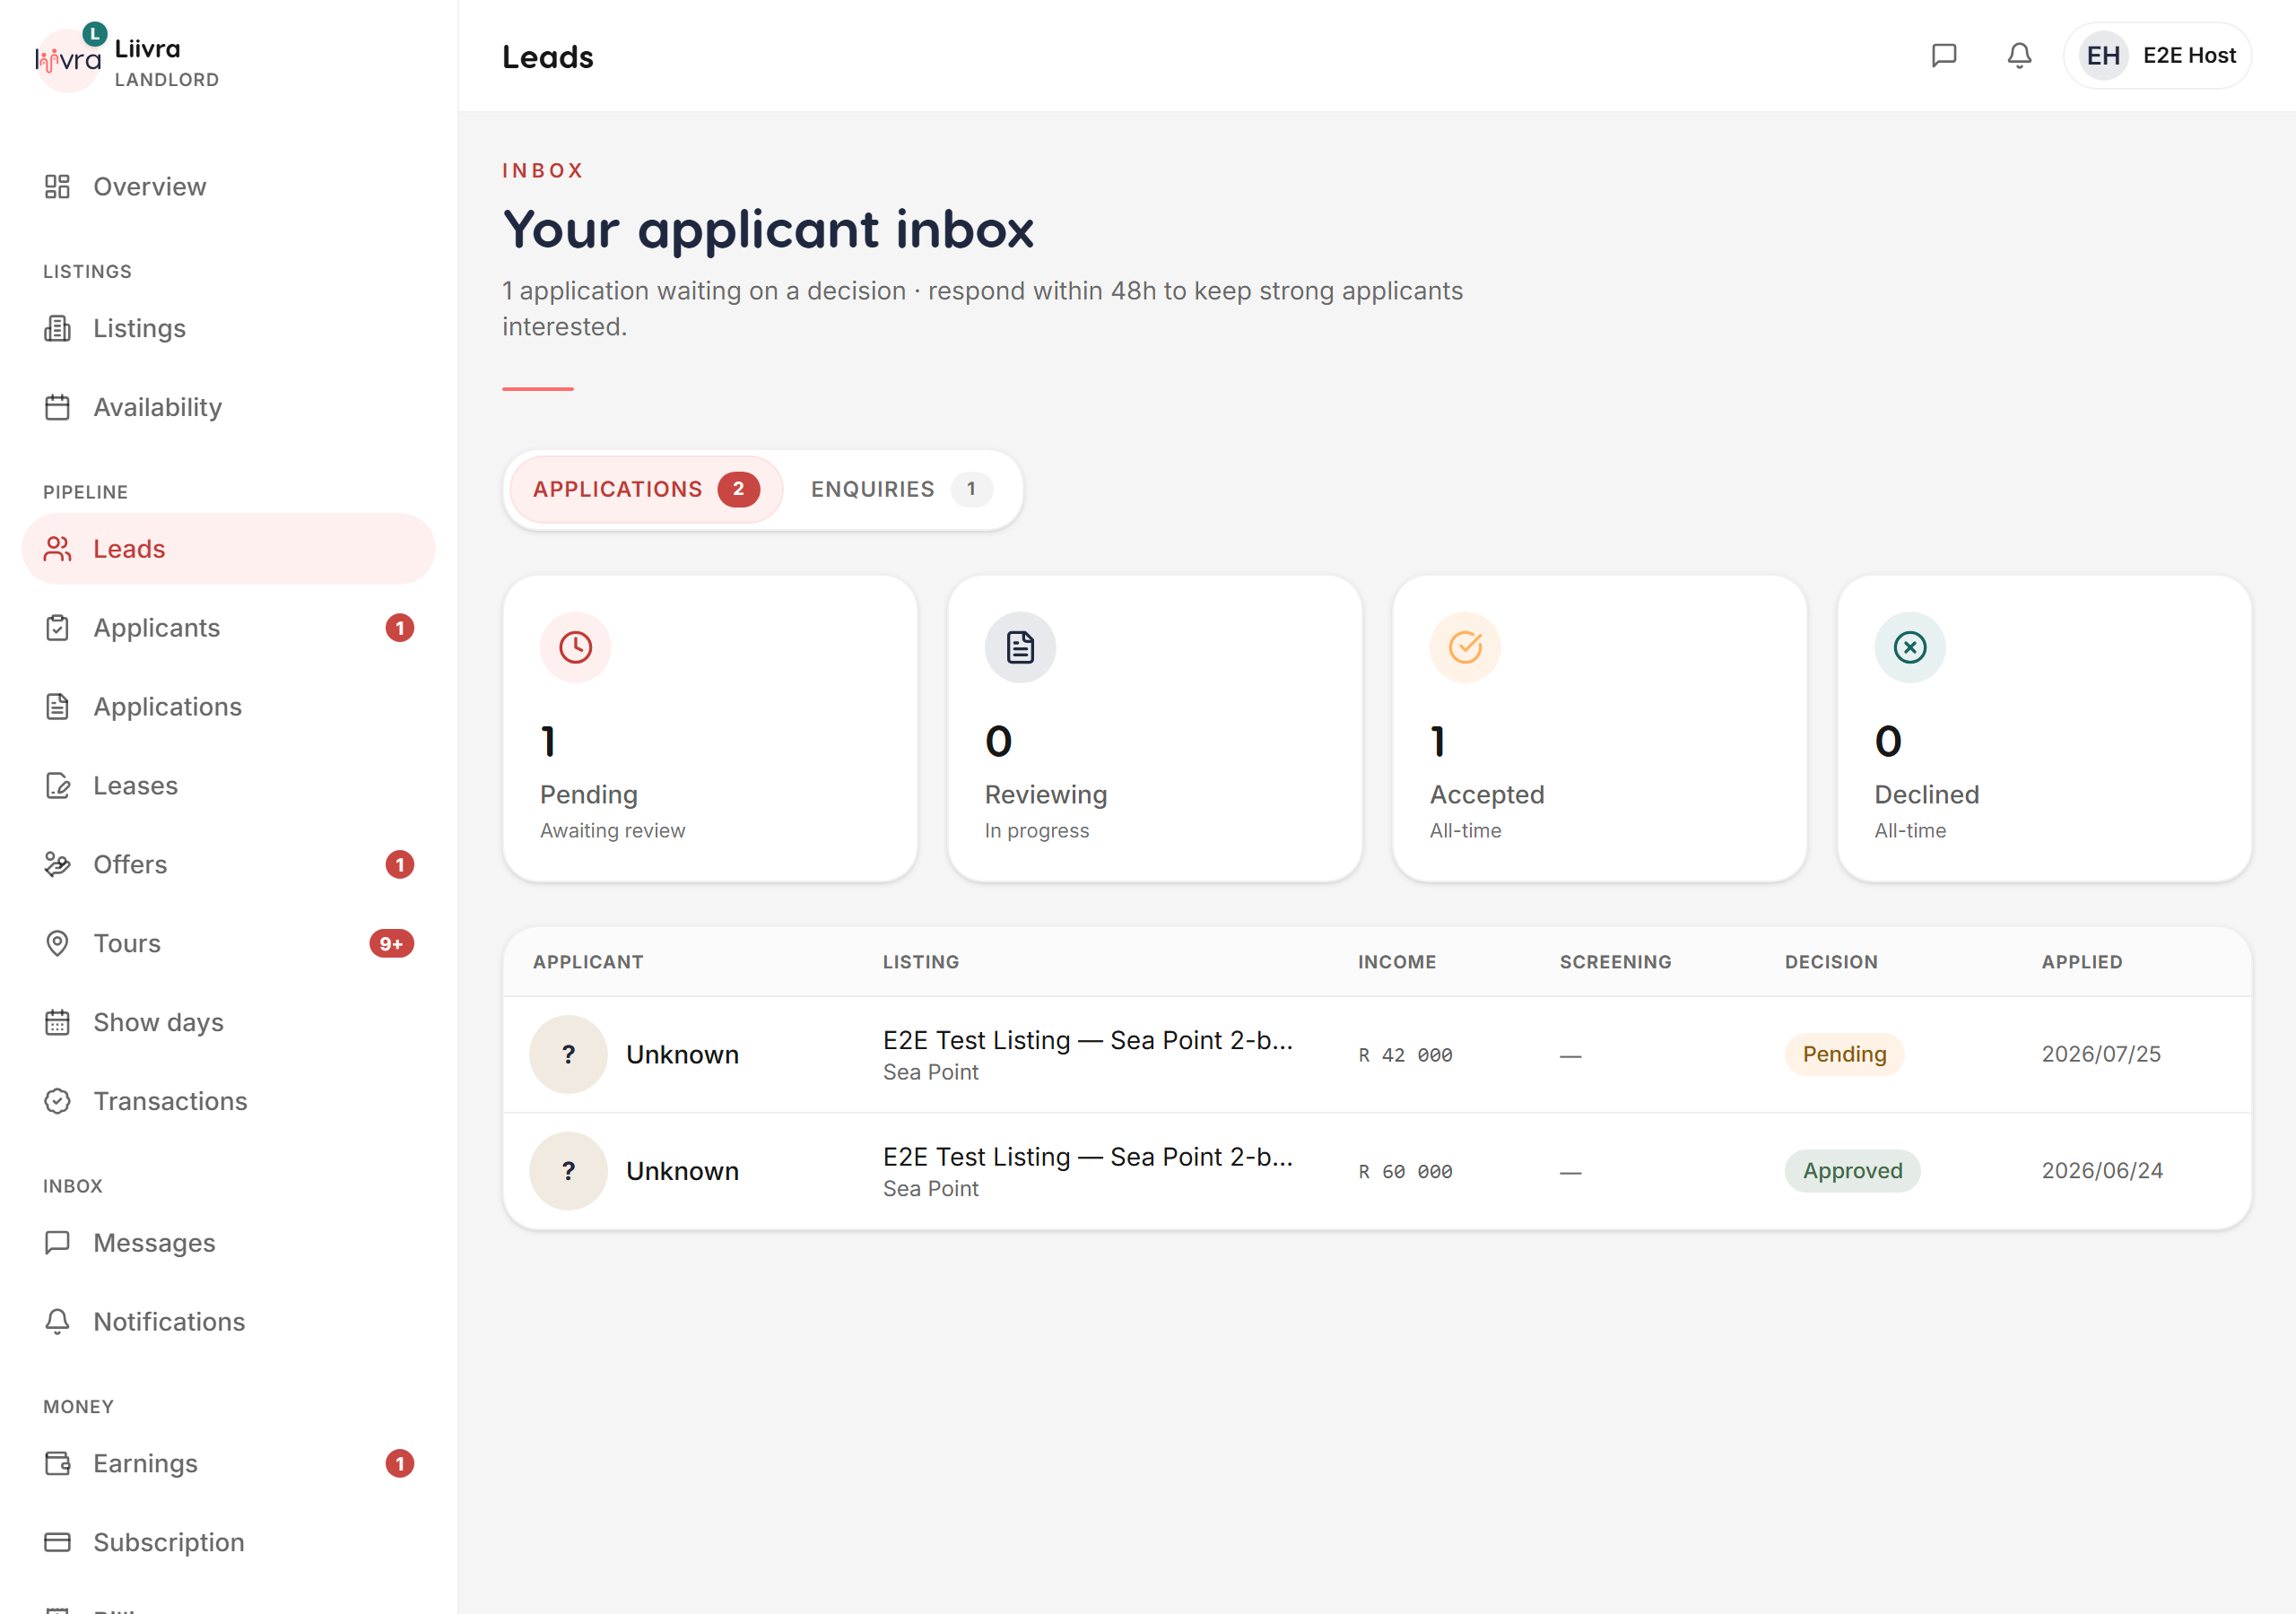
Task: Open Show days in sidebar
Action: coord(228,1022)
